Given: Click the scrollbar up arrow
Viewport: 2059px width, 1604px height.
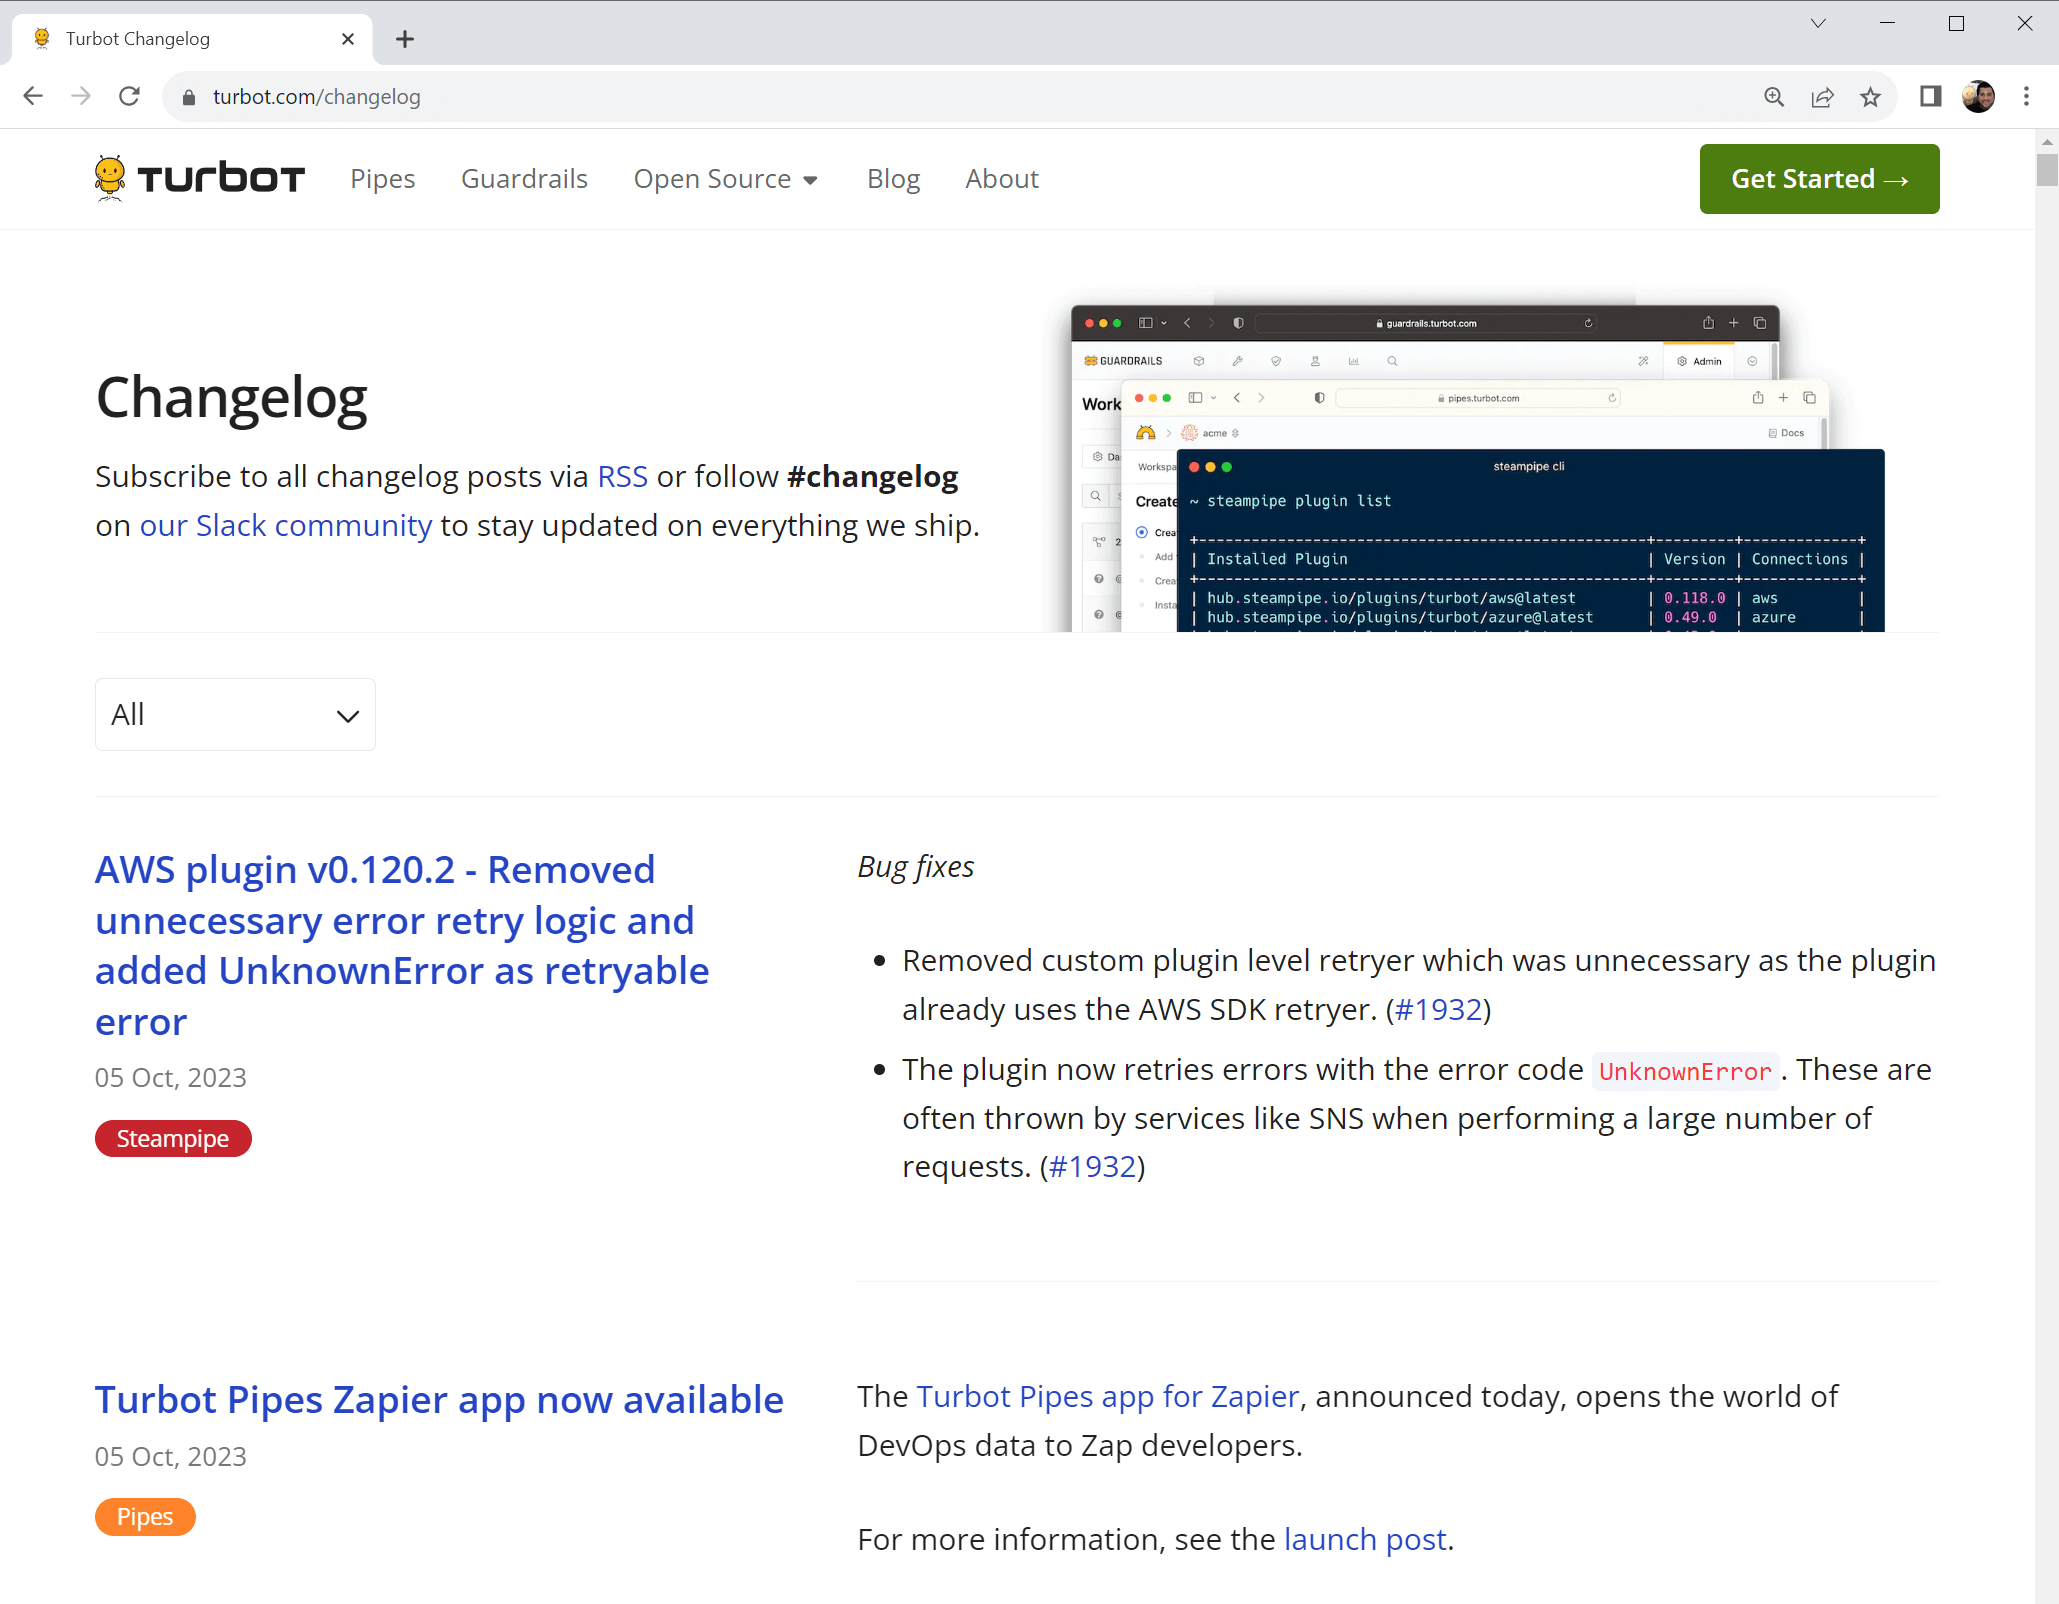Looking at the screenshot, I should pyautogui.click(x=2047, y=141).
